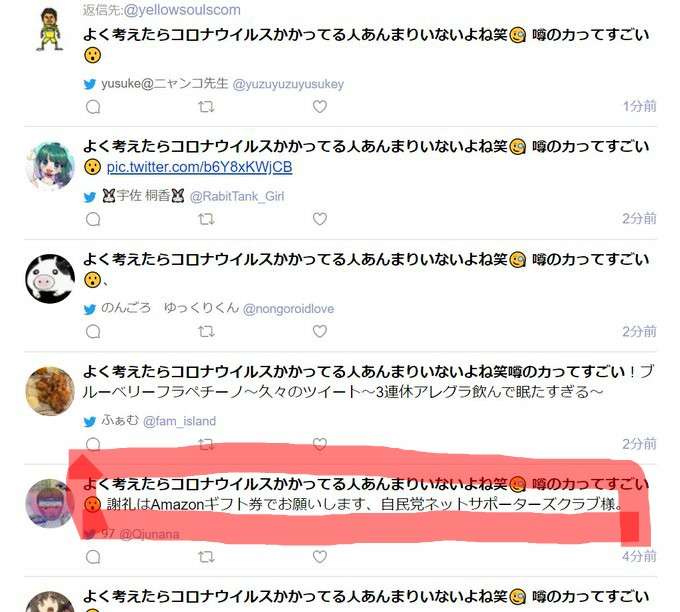The image size is (680, 612).
Task: Visit the @RabitTank_Girl profile handle
Action: (x=237, y=196)
